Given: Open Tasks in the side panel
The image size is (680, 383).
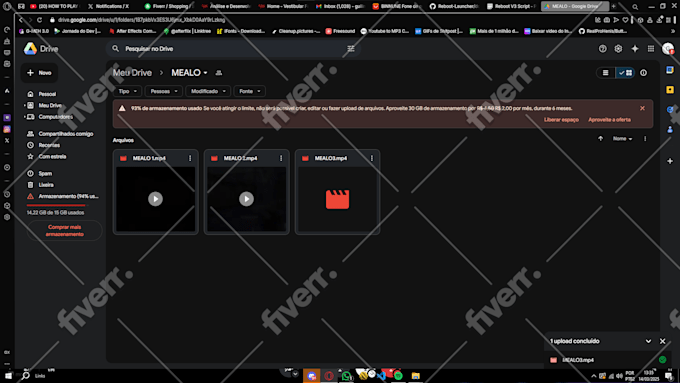Looking at the screenshot, I should pos(670,109).
